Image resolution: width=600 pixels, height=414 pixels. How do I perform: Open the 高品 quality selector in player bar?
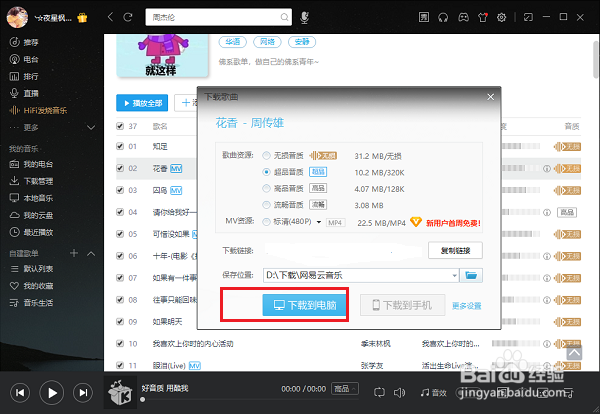345,389
